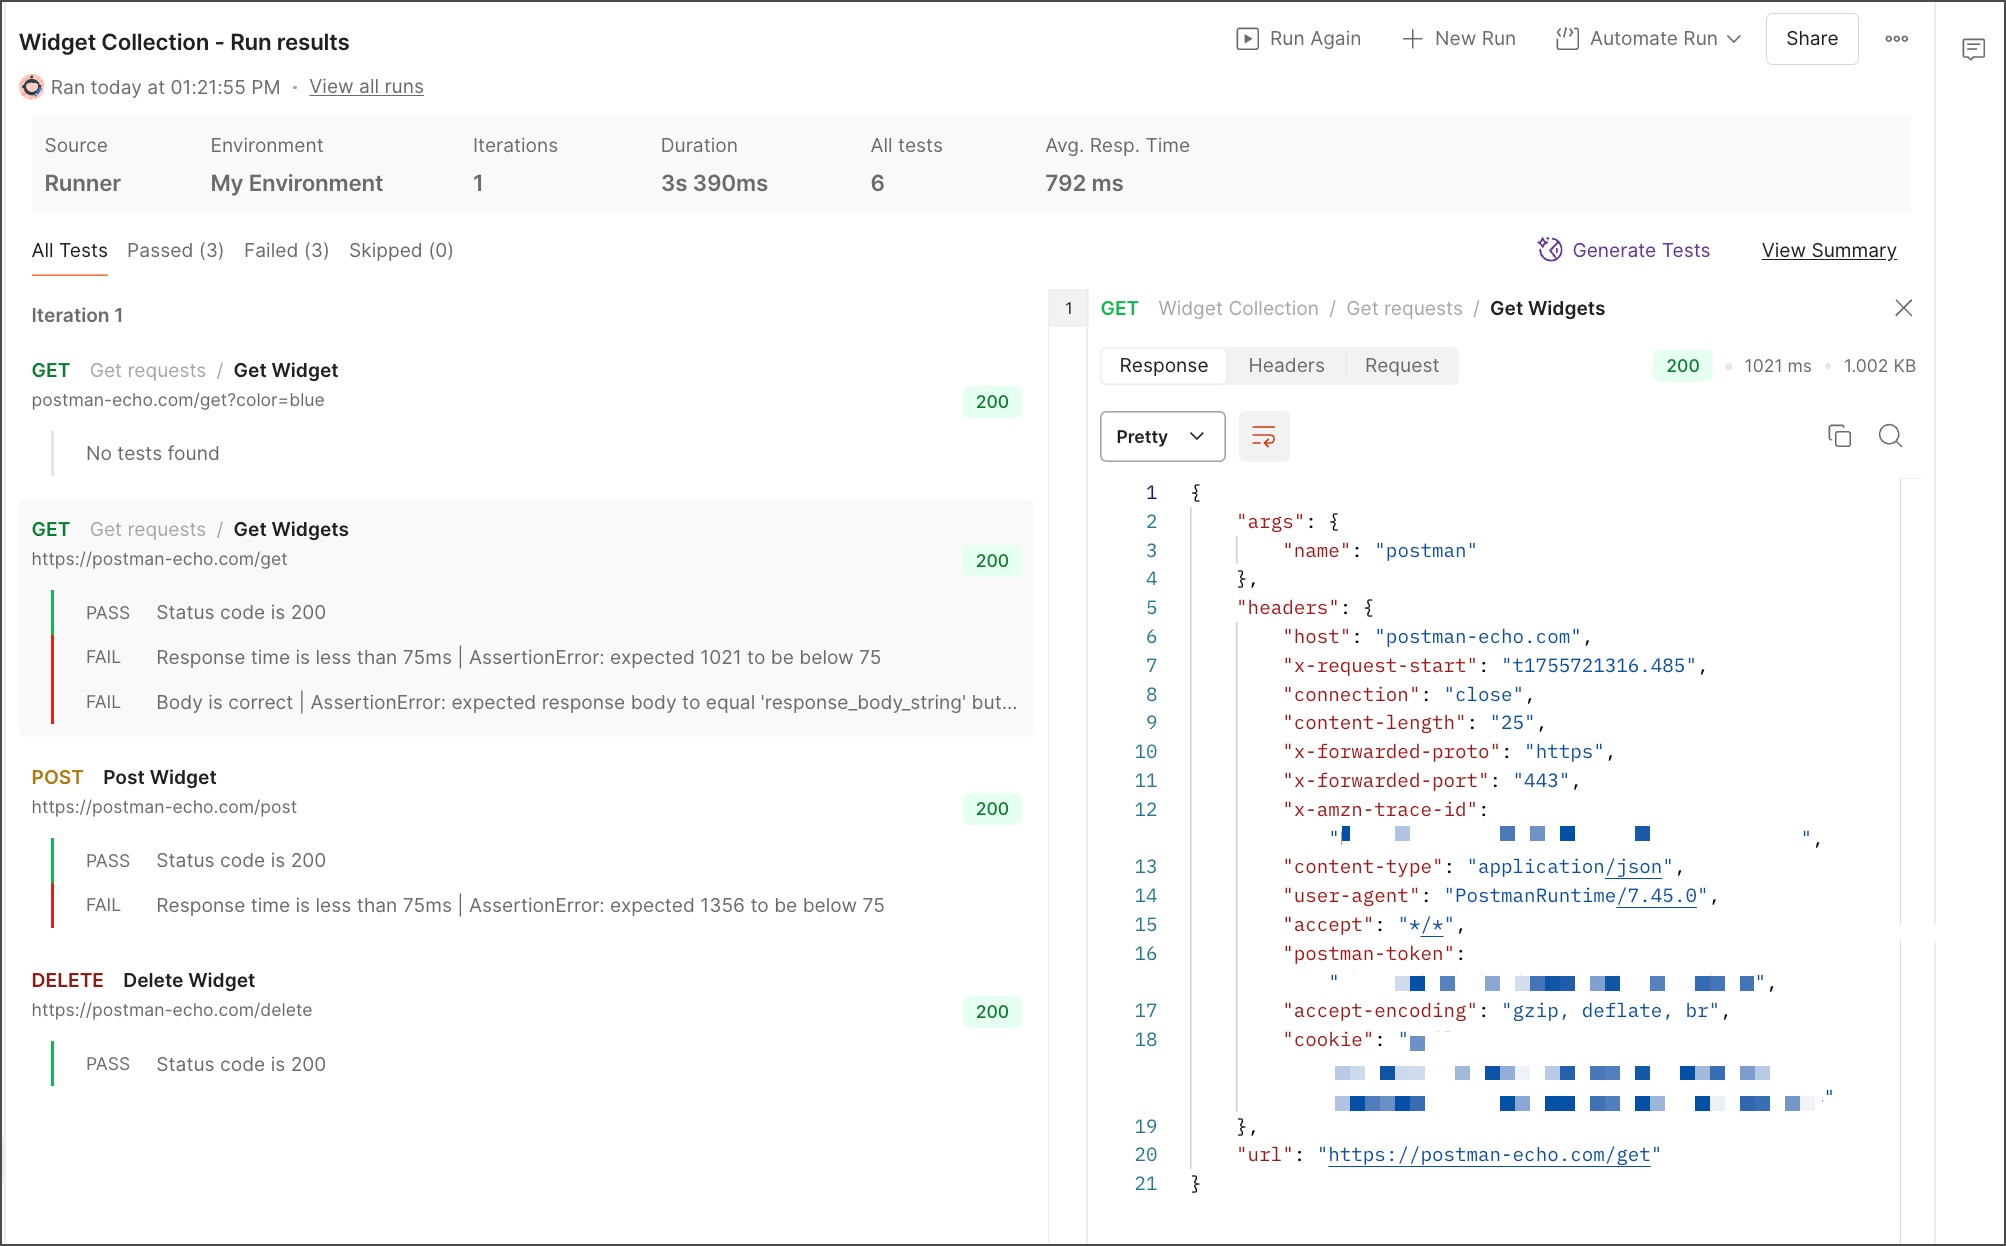Click the panel tab numbered 1
This screenshot has height=1246, width=2006.
click(1068, 308)
